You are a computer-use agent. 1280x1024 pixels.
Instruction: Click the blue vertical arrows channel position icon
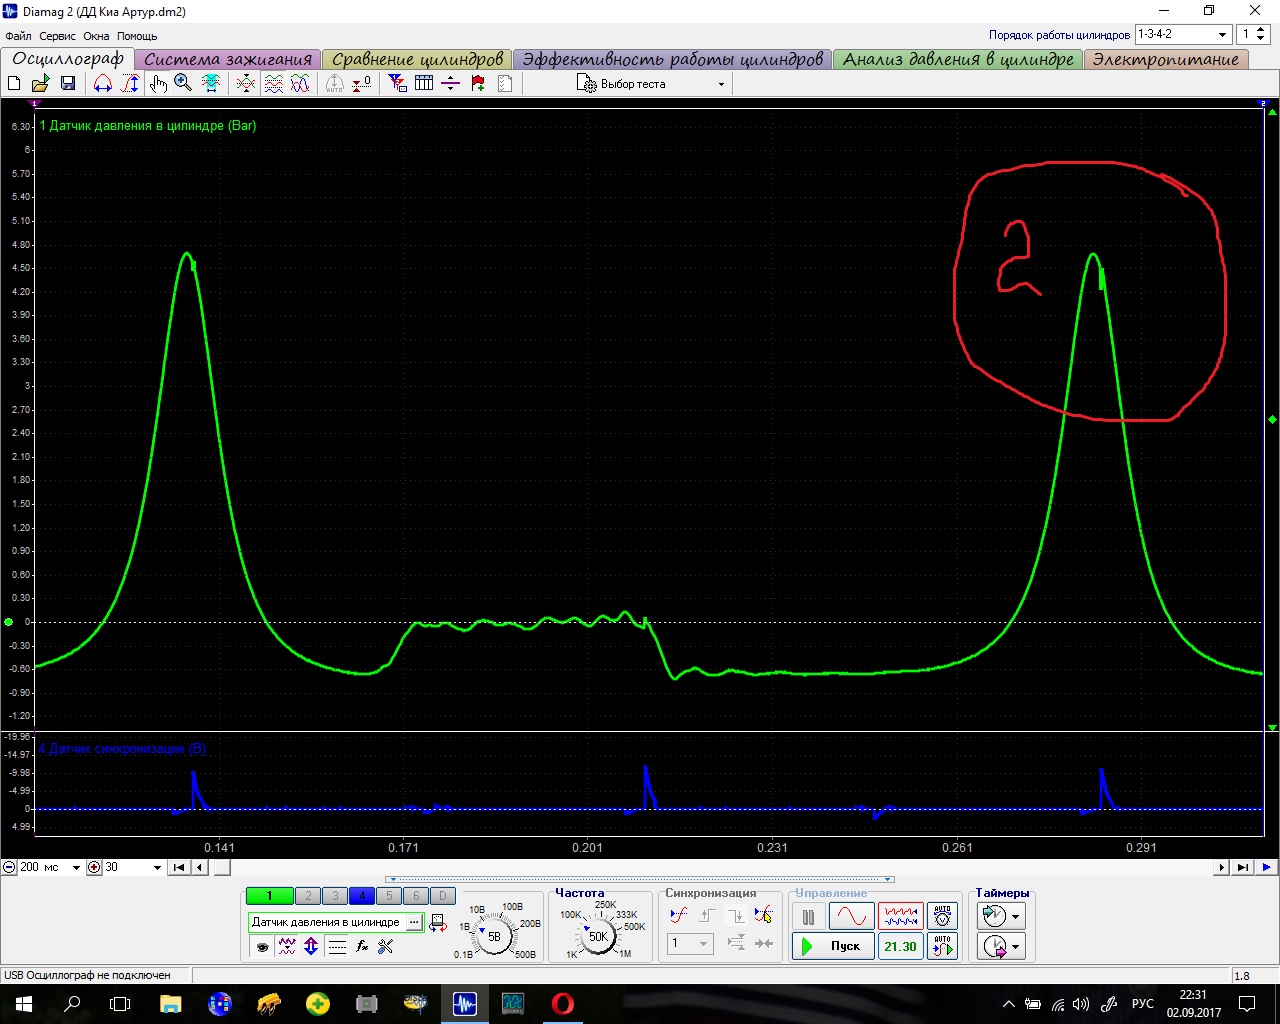[x=311, y=946]
